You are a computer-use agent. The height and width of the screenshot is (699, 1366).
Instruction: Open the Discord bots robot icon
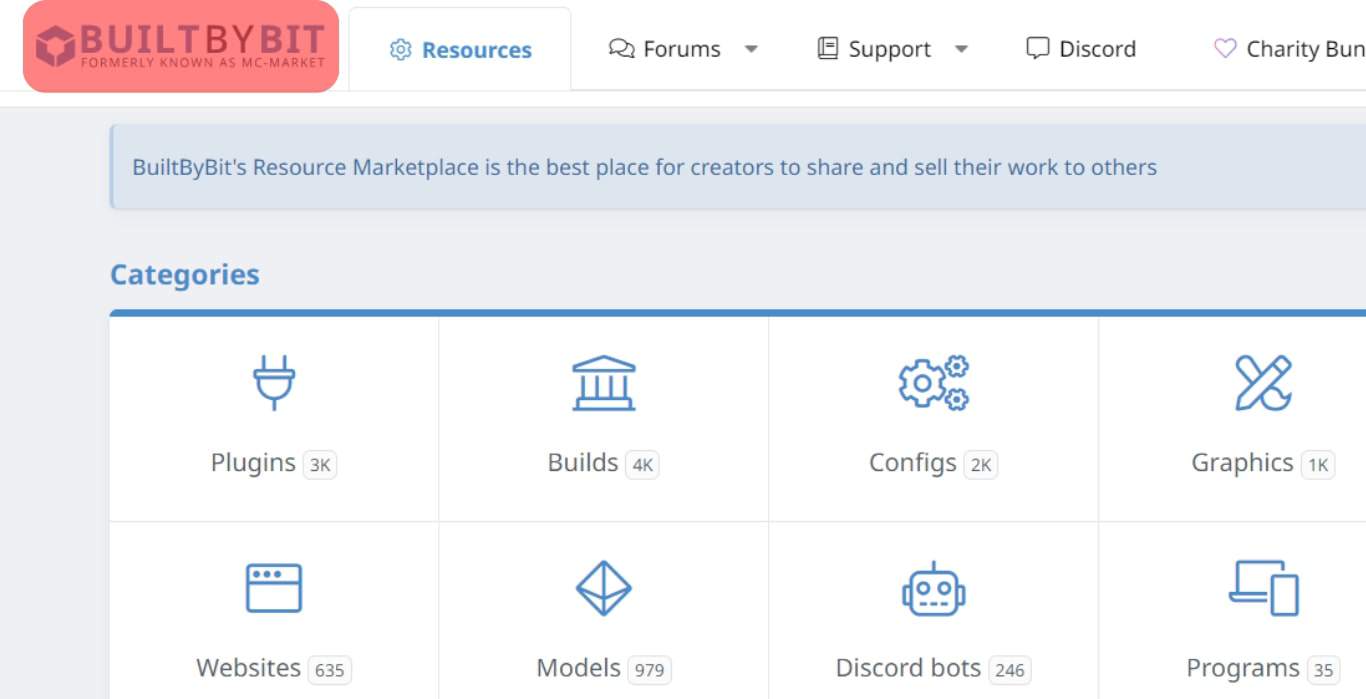pyautogui.click(x=932, y=589)
